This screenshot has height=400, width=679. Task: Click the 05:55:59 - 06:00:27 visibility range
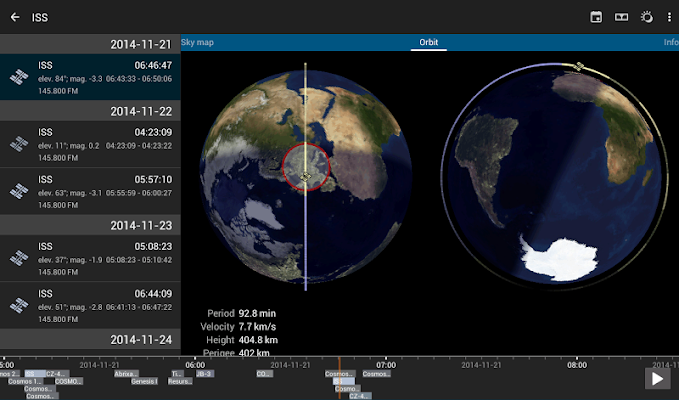tap(139, 193)
